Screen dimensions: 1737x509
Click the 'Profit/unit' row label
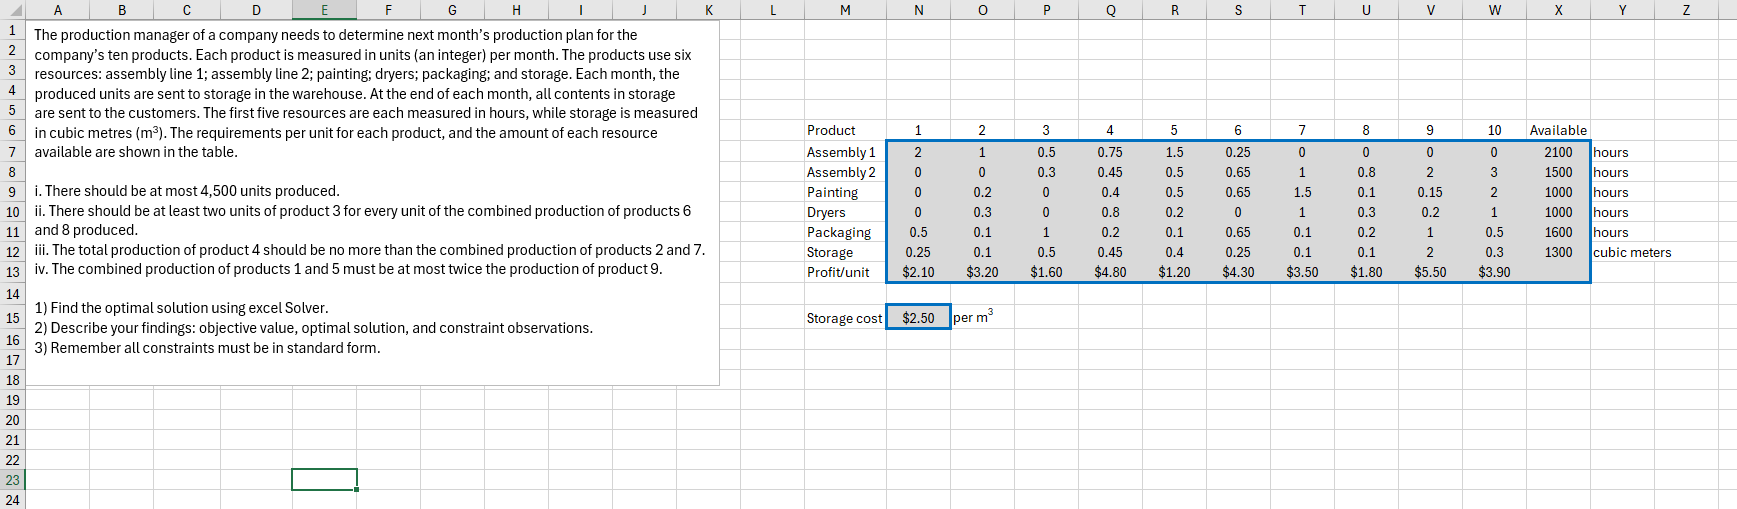click(845, 272)
